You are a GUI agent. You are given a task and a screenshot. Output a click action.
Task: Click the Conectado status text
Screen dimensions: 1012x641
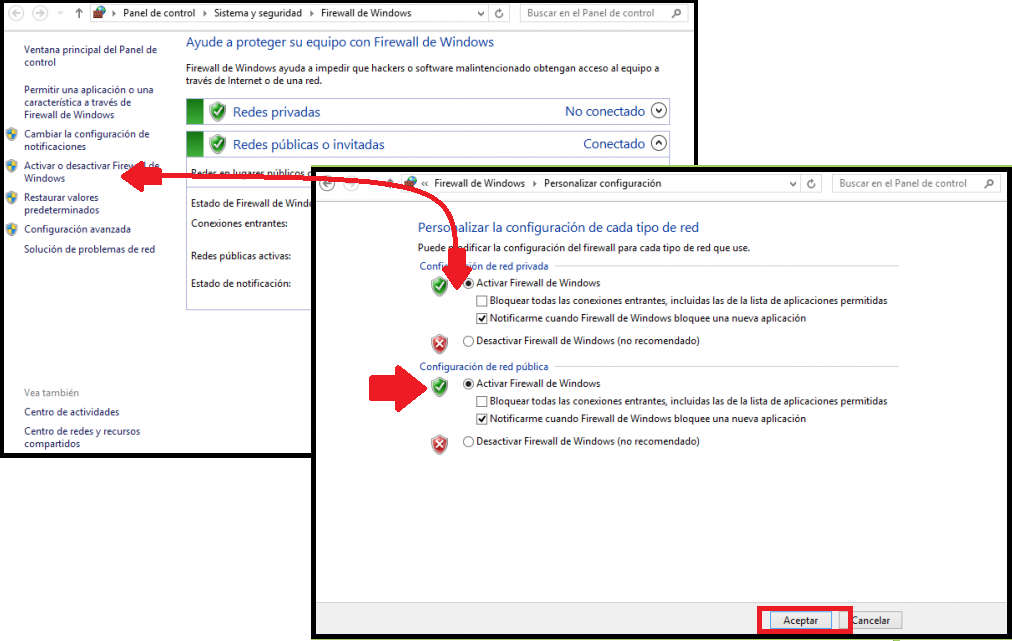coord(614,144)
